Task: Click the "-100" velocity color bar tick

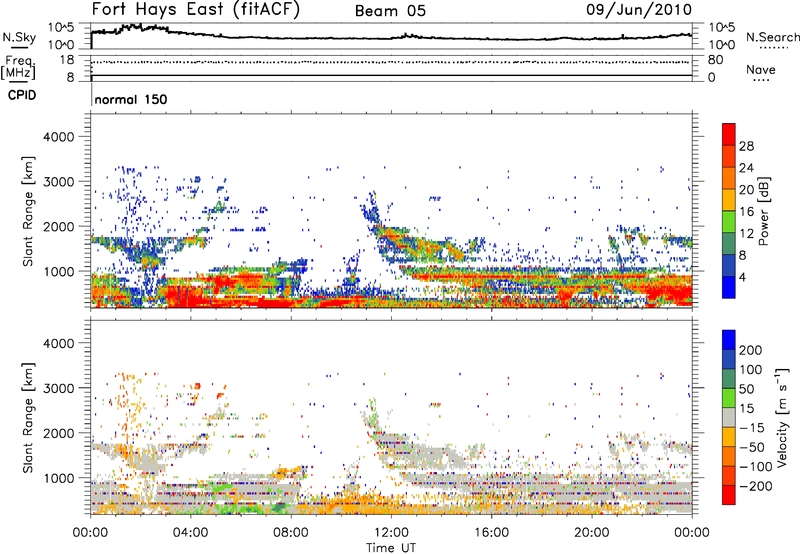Action: [756, 466]
